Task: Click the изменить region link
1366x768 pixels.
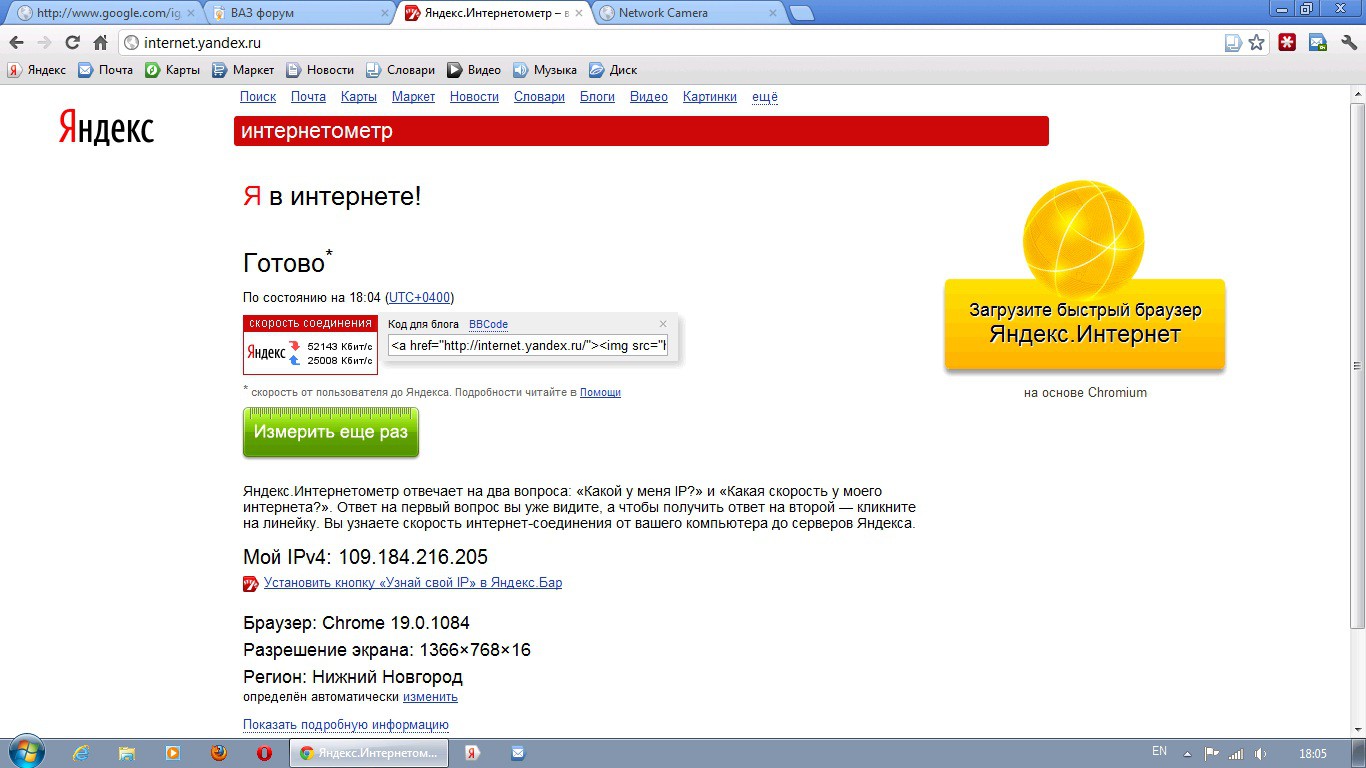Action: pyautogui.click(x=430, y=697)
